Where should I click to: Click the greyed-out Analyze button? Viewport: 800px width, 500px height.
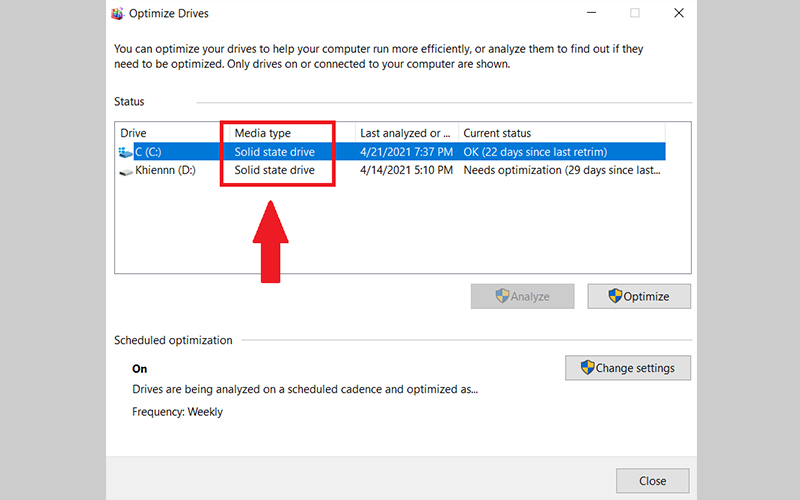coord(522,296)
